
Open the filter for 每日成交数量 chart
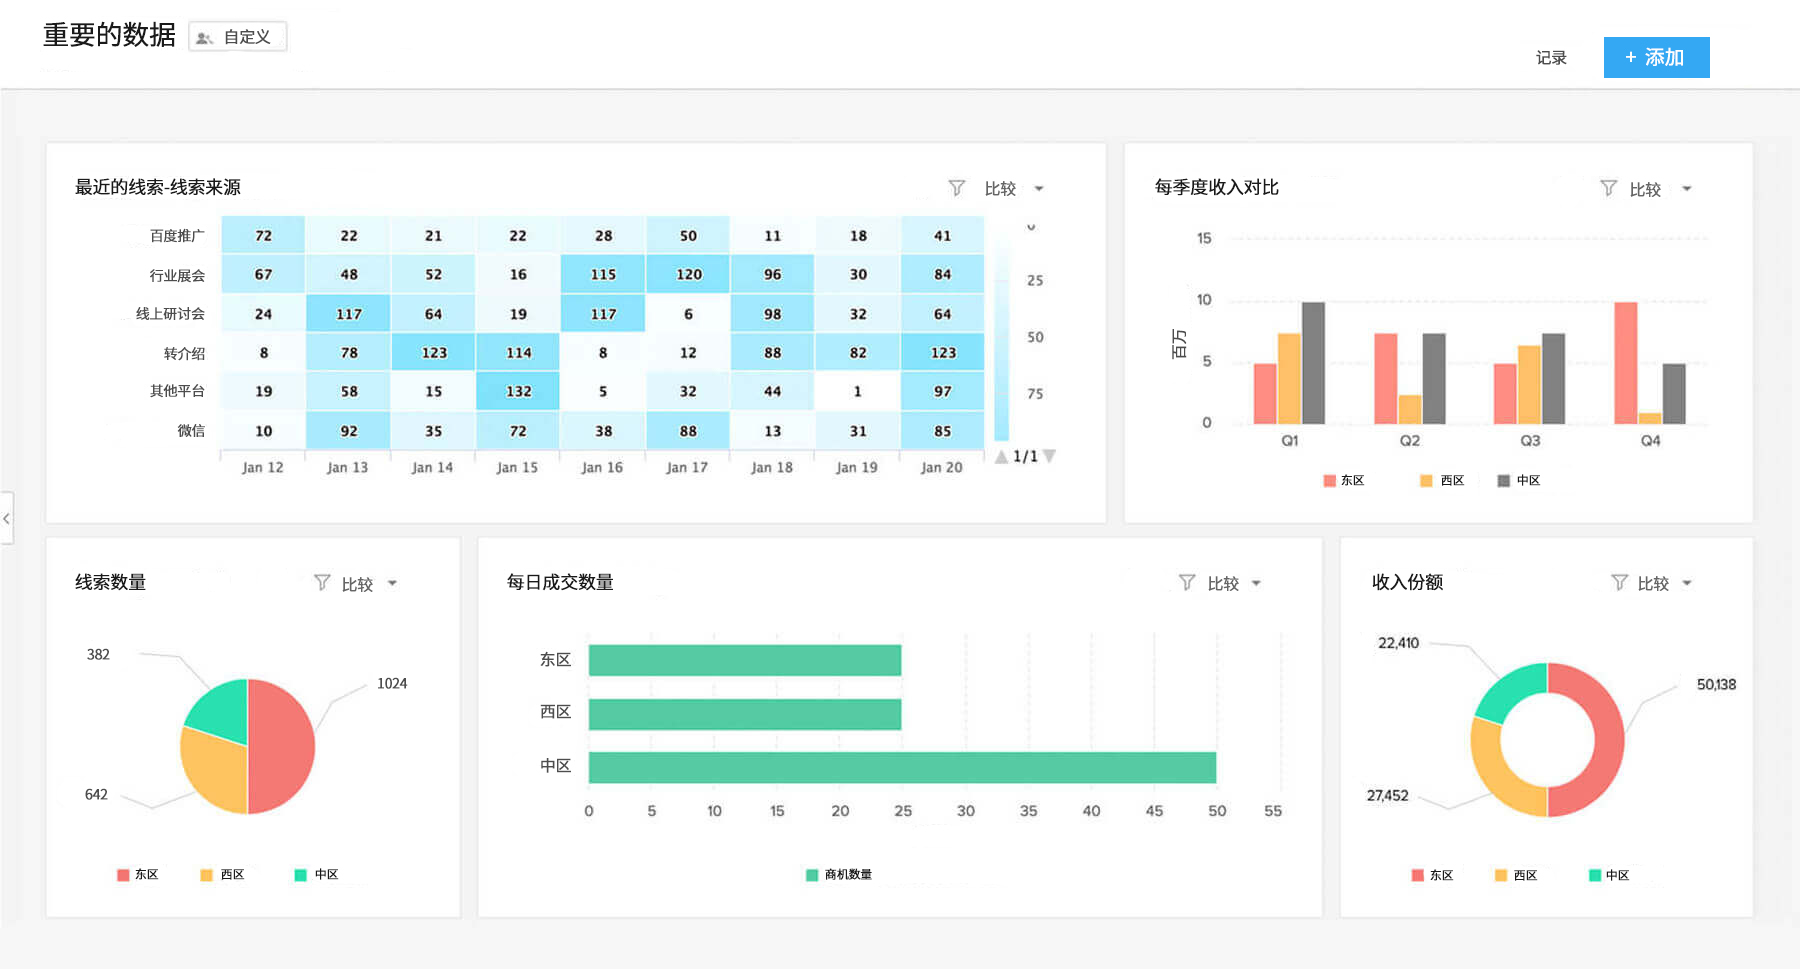[1187, 582]
